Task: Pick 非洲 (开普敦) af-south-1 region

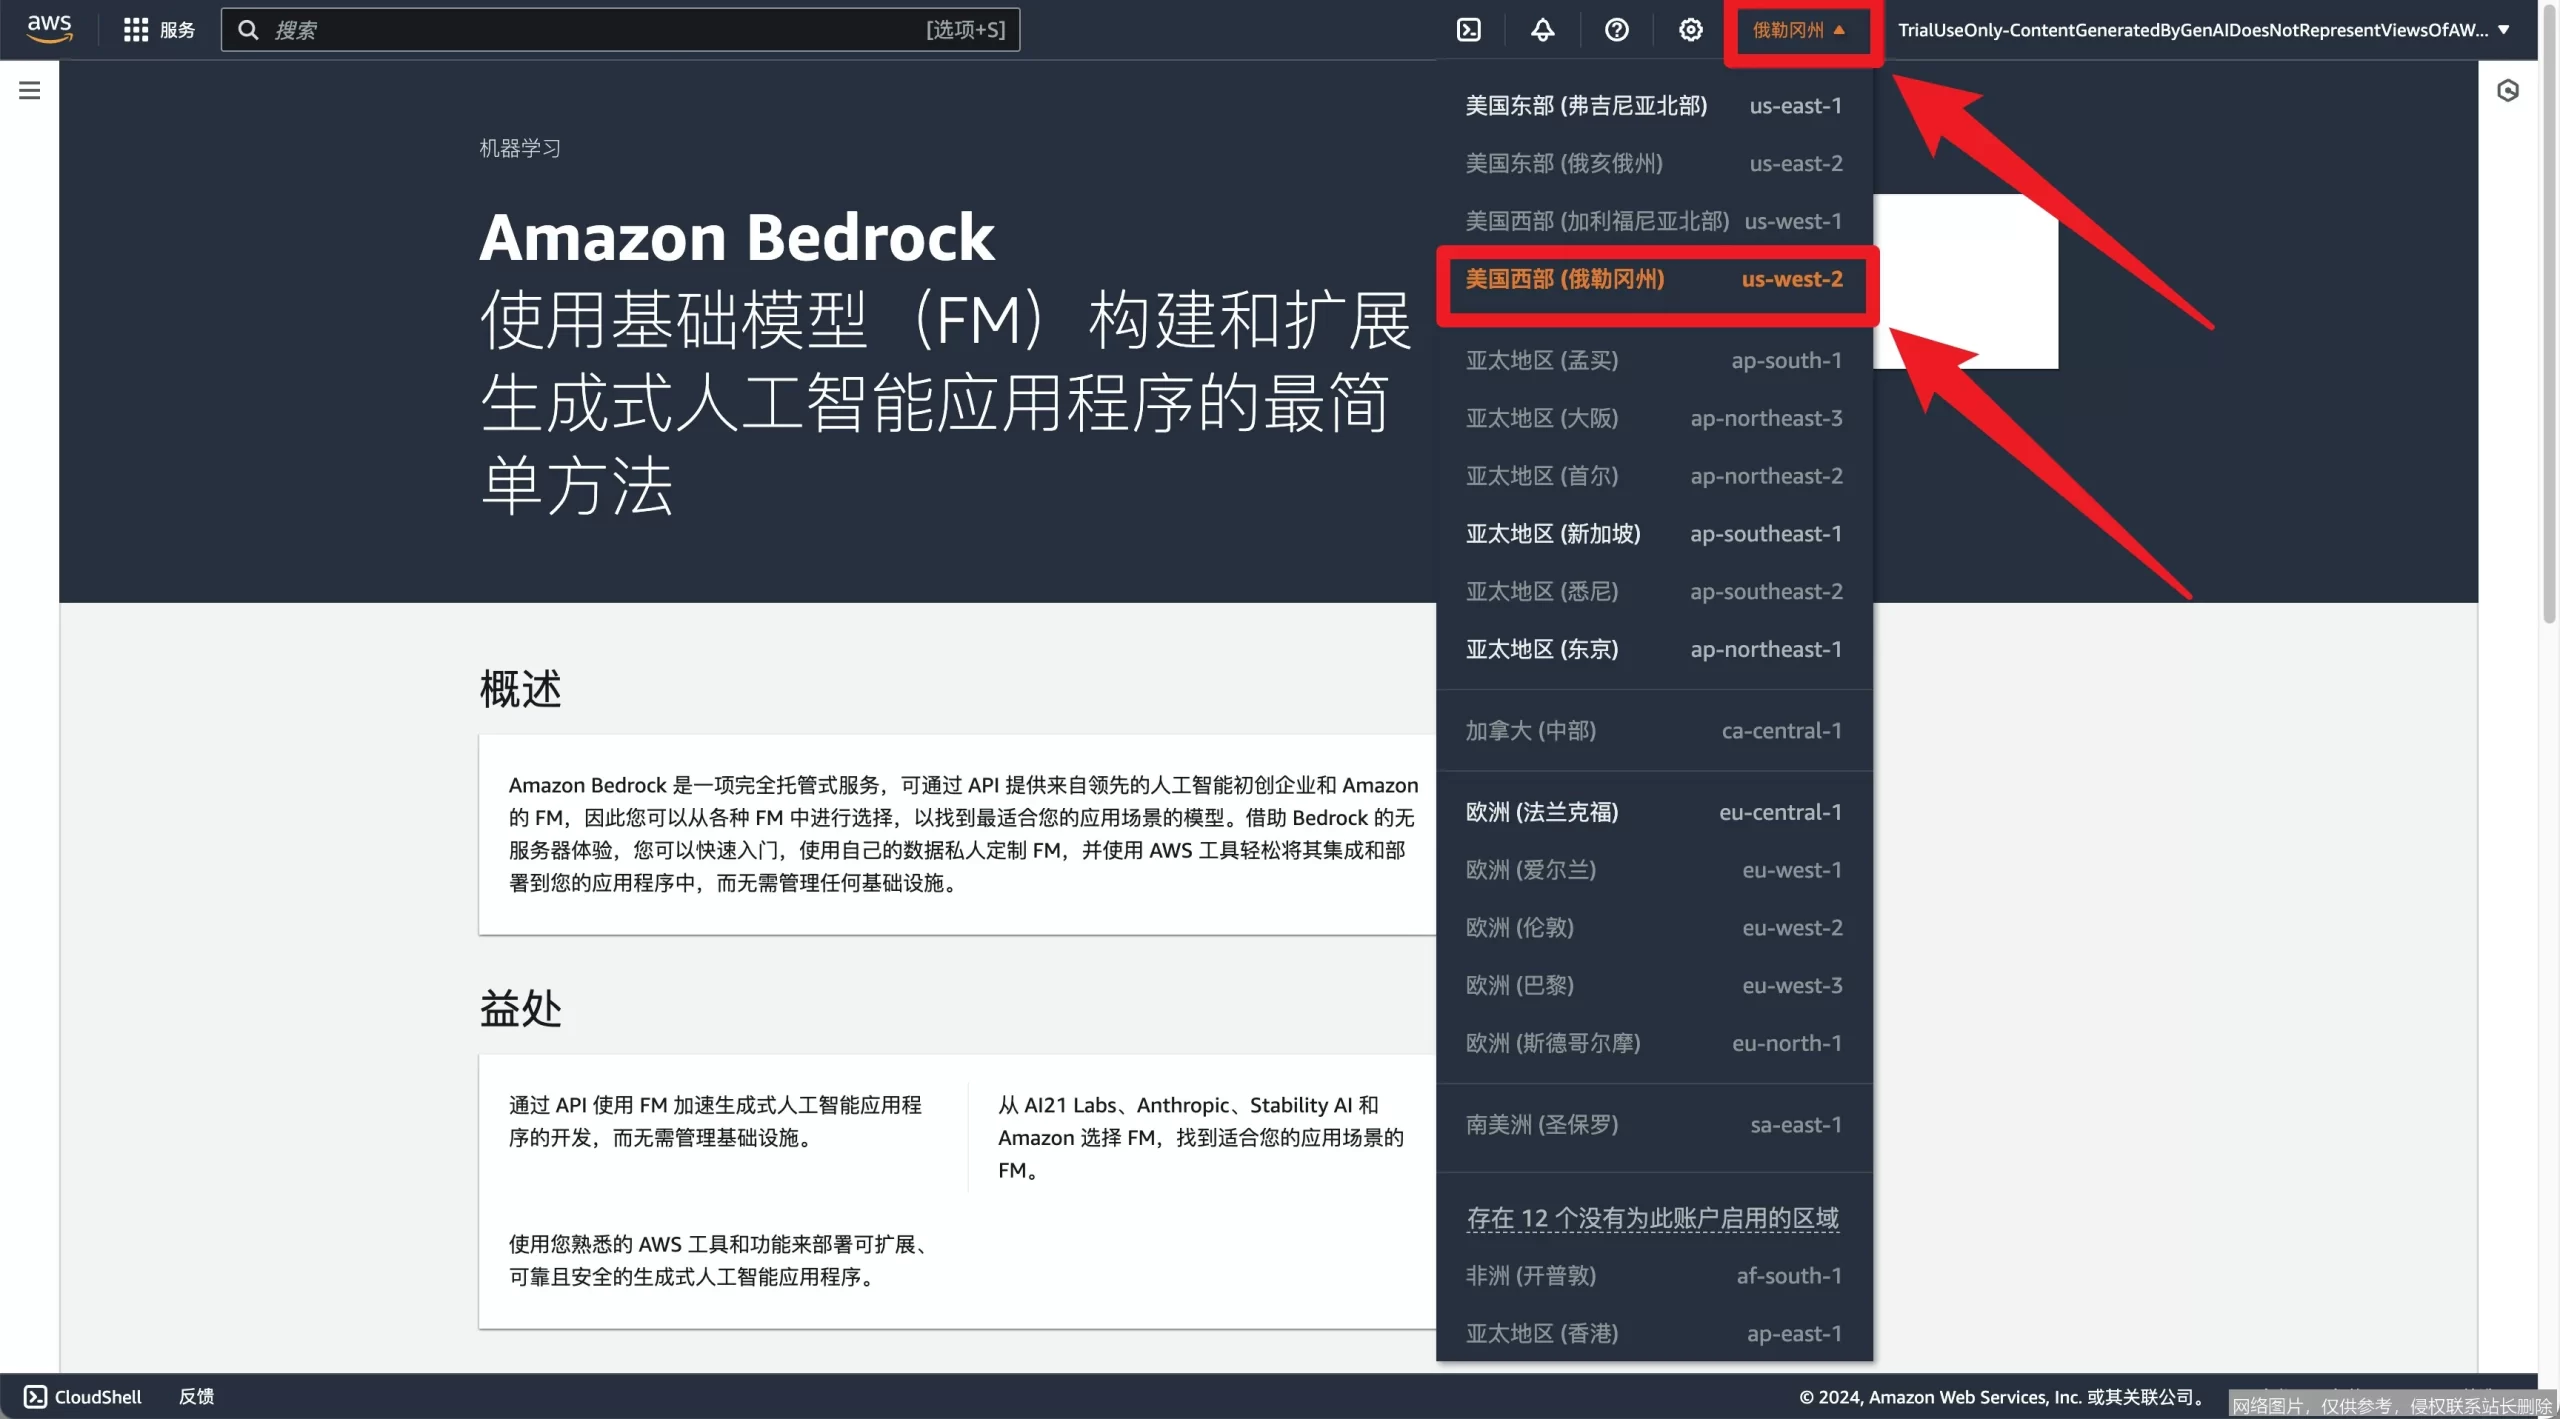Action: [1654, 1276]
